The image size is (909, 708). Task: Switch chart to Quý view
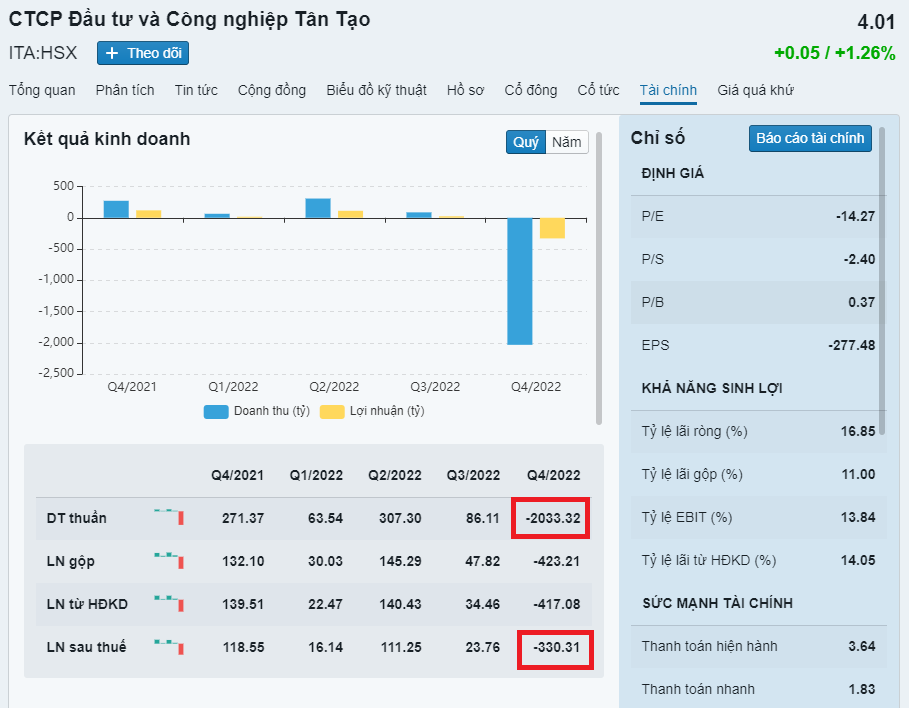click(526, 142)
